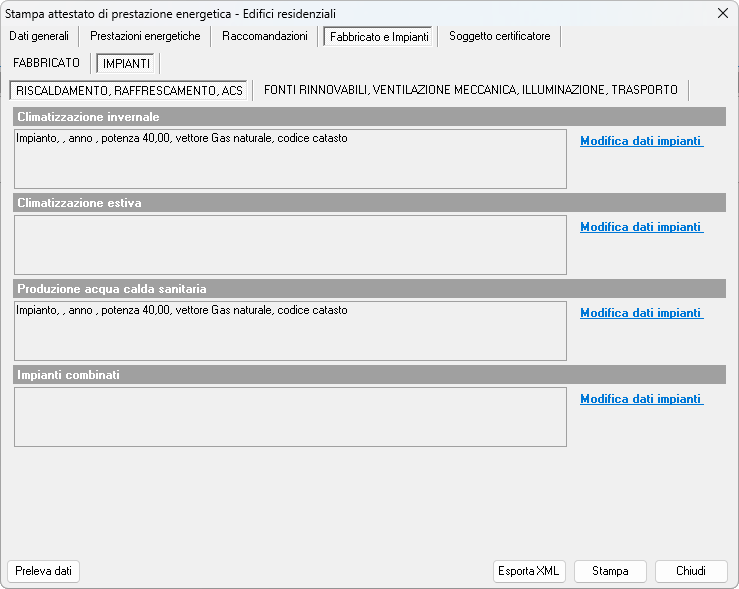Click the empty Impianti combinati text area
This screenshot has height=589, width=739.
(290, 417)
